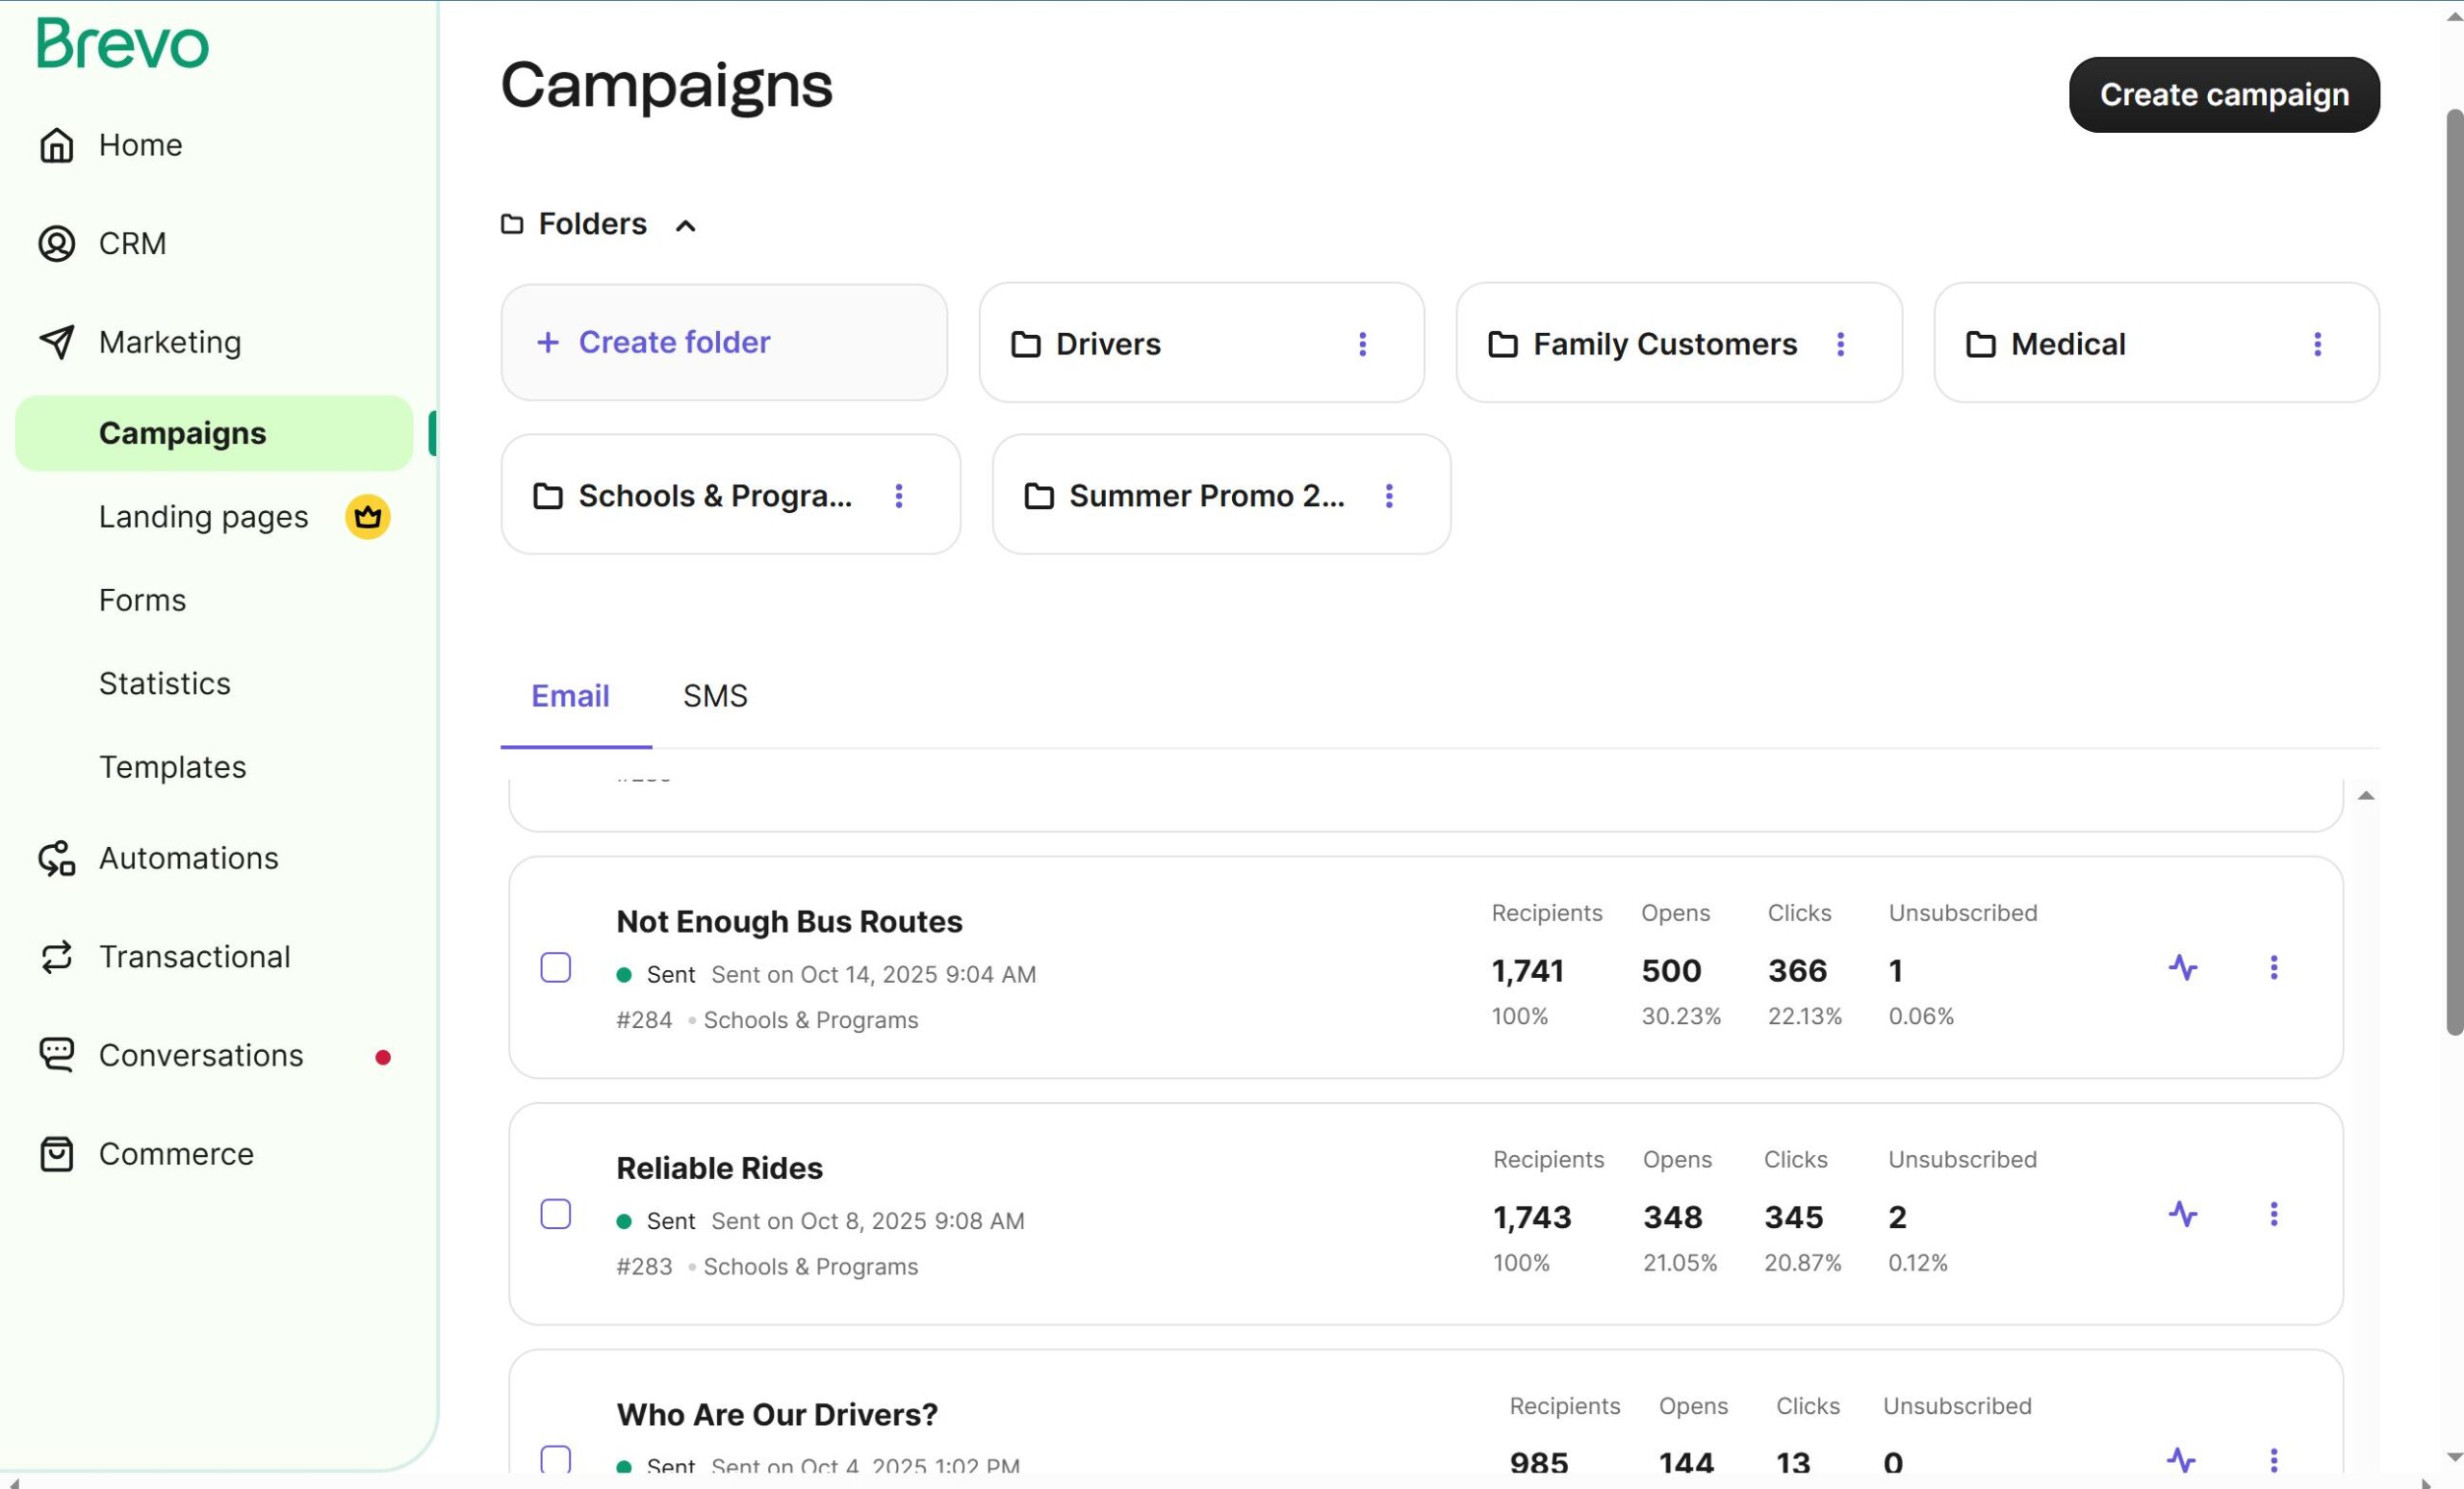The image size is (2464, 1489).
Task: Click the "Schools & Programs" tag under #284
Action: pos(811,1020)
